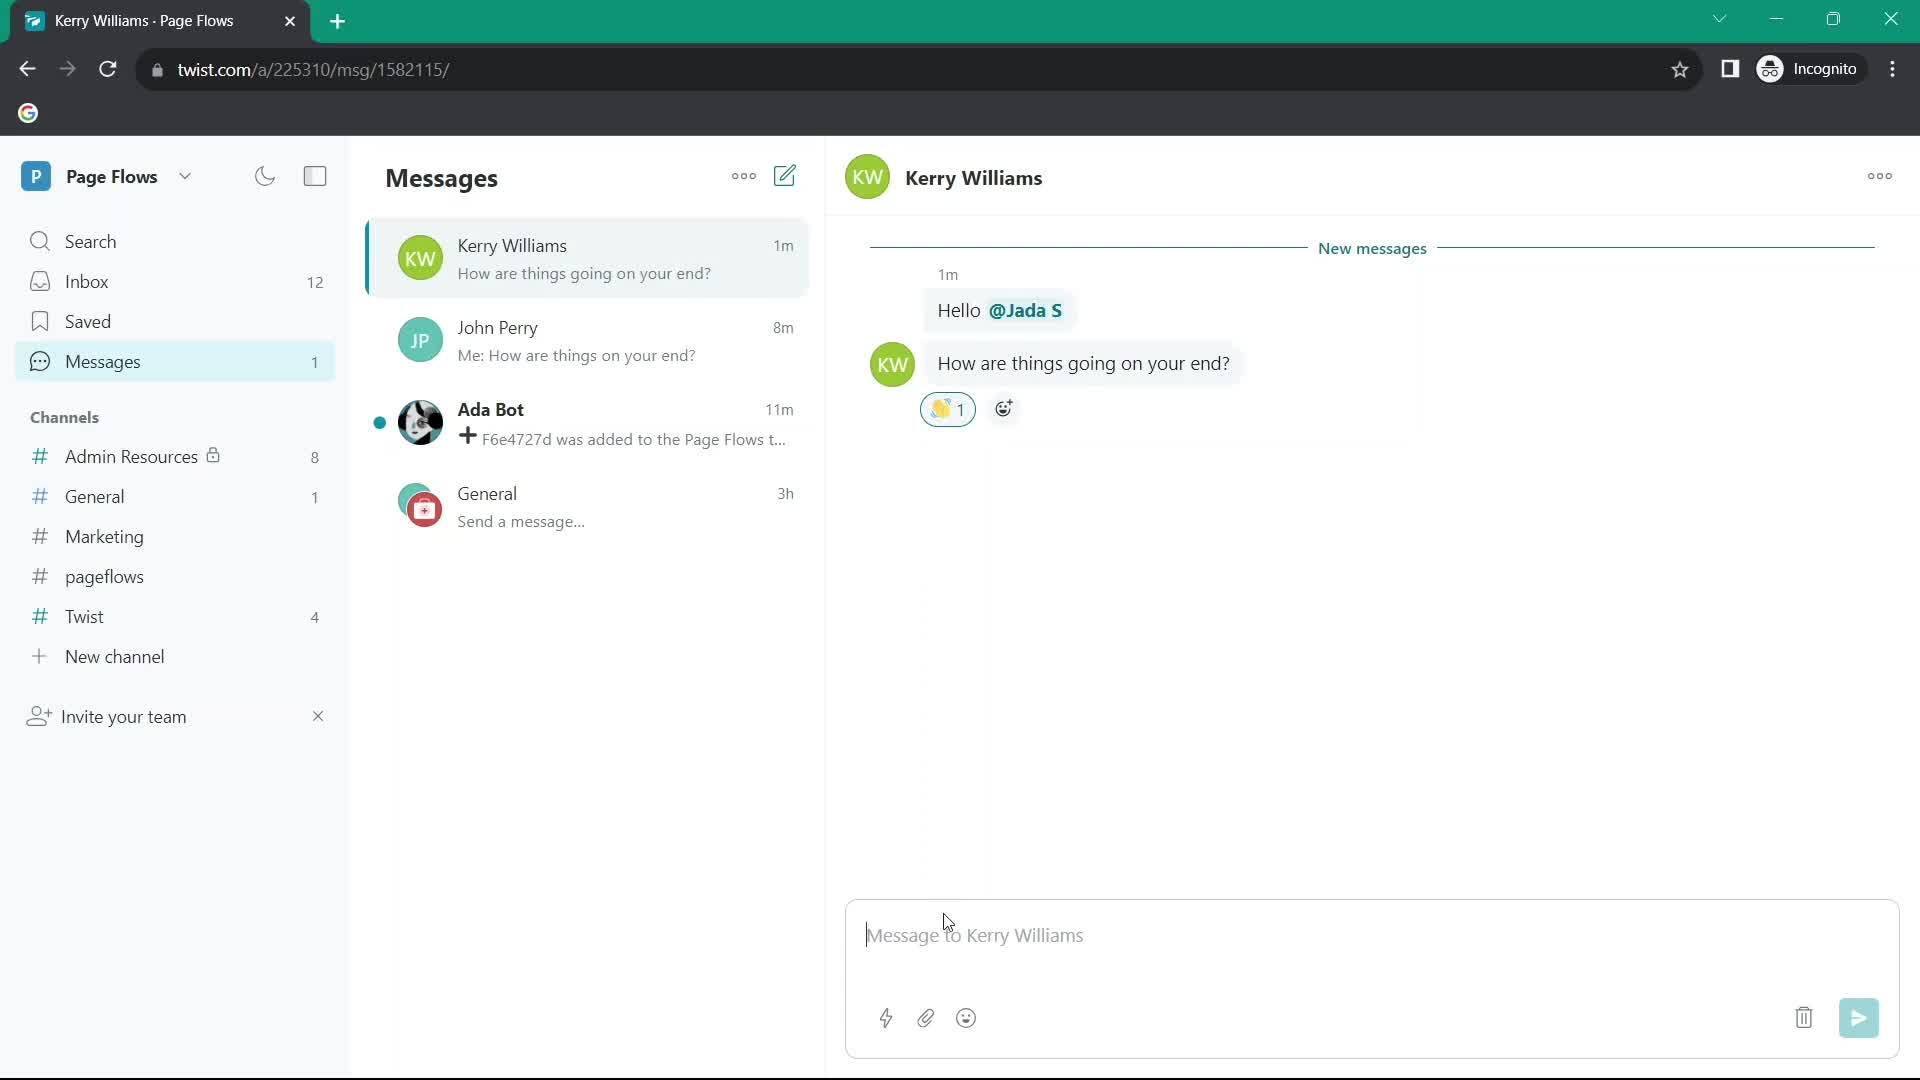Open conversation options menu for Kerry Williams
Image resolution: width=1920 pixels, height=1080 pixels.
[x=1879, y=176]
